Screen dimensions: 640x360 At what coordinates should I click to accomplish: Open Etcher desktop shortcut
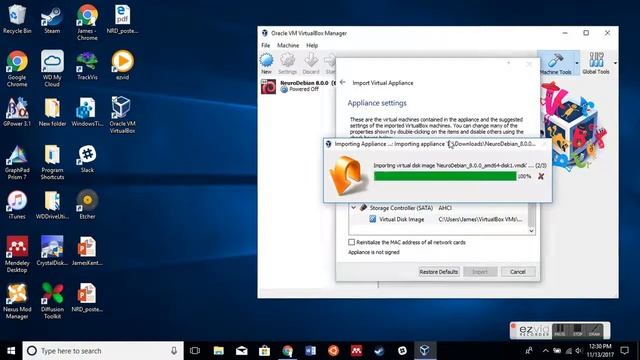tap(87, 205)
